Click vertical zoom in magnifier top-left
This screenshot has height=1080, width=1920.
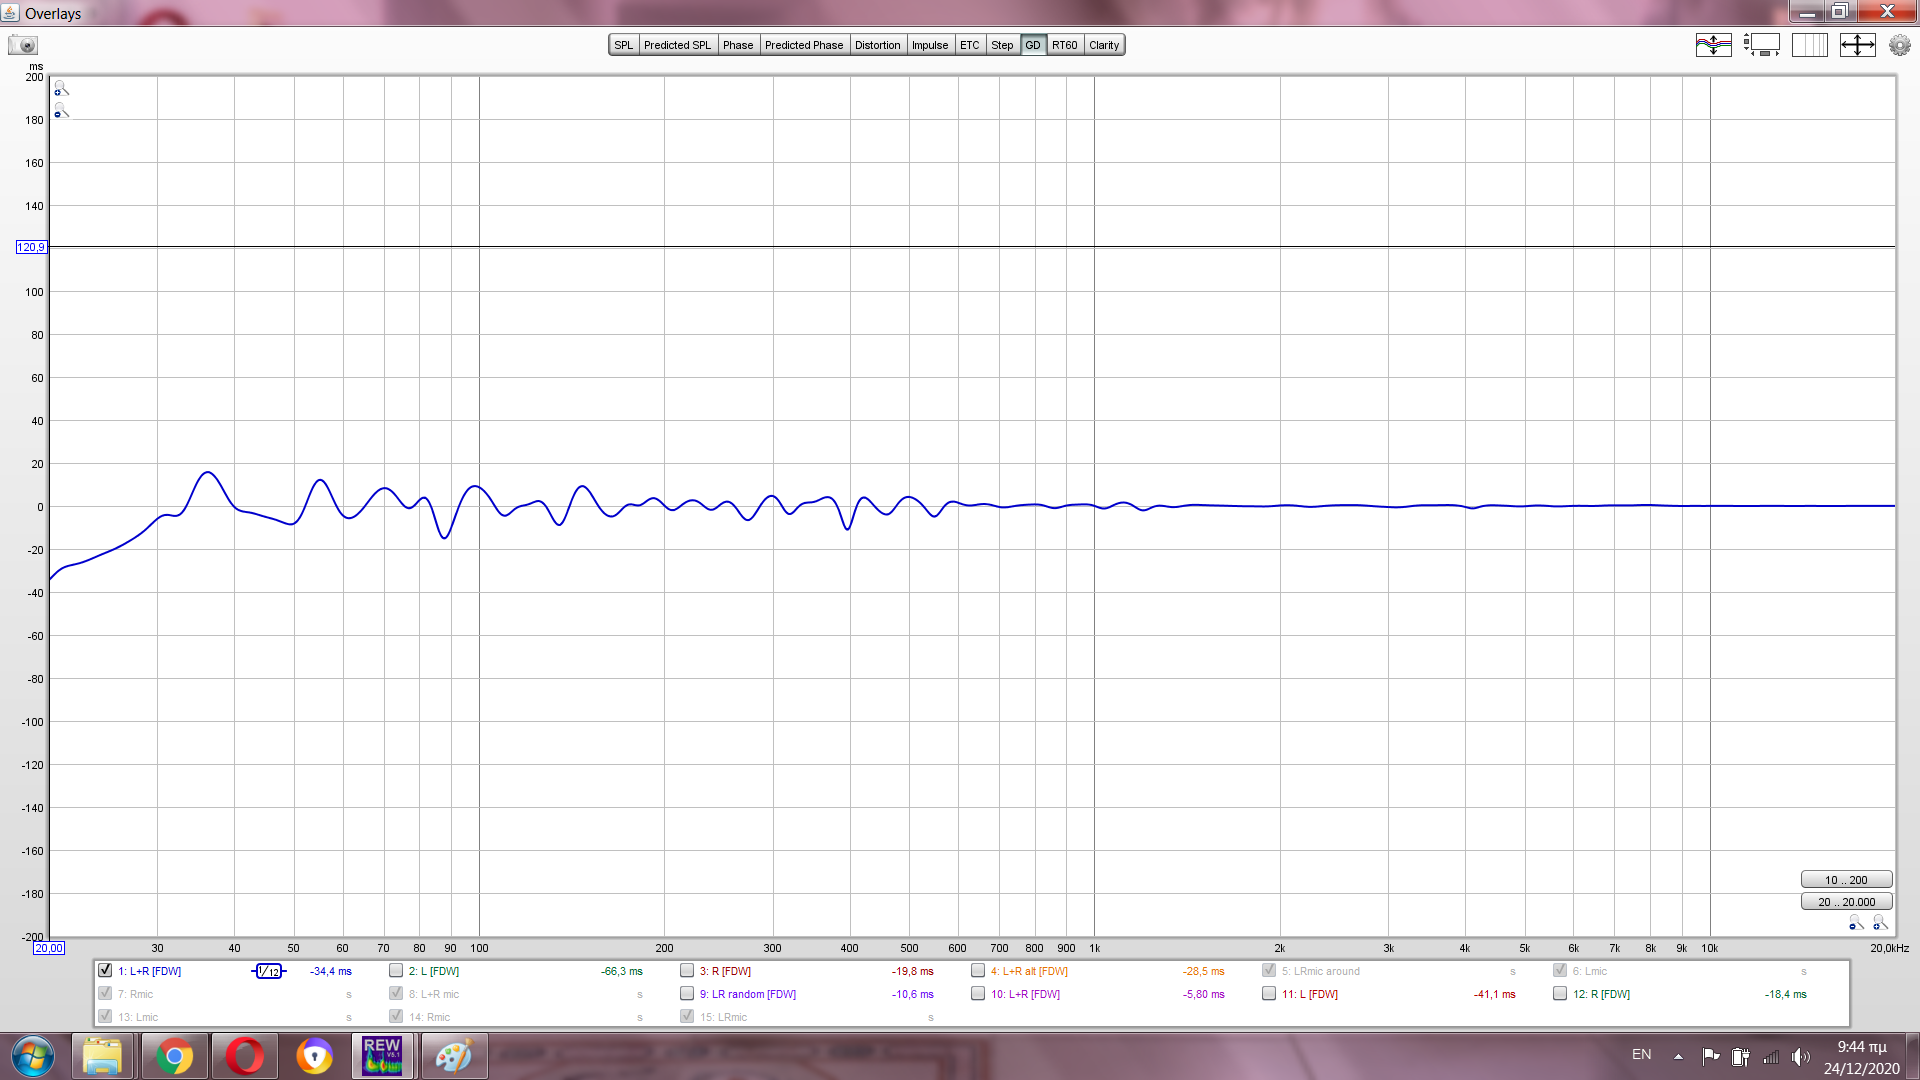[x=61, y=89]
